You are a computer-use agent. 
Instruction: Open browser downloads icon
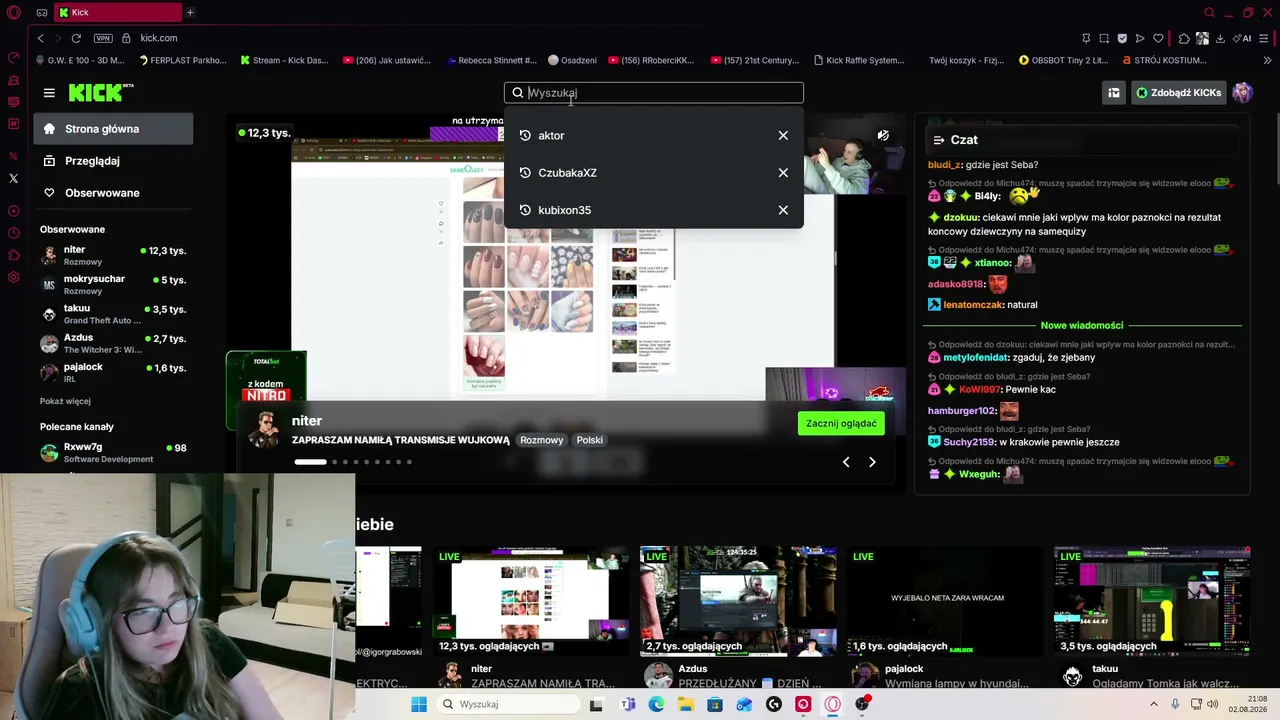pos(1221,38)
